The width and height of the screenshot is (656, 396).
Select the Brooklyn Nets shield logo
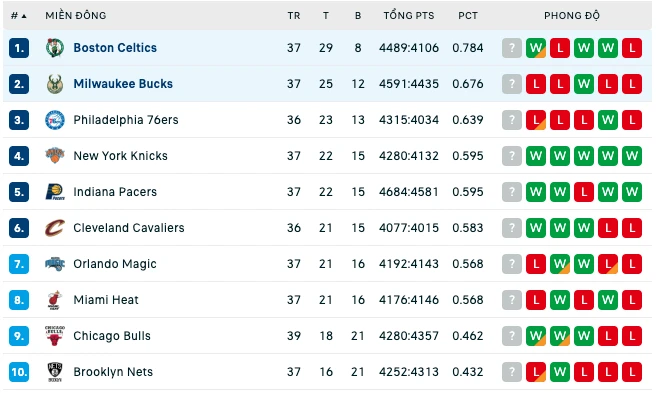tap(55, 372)
